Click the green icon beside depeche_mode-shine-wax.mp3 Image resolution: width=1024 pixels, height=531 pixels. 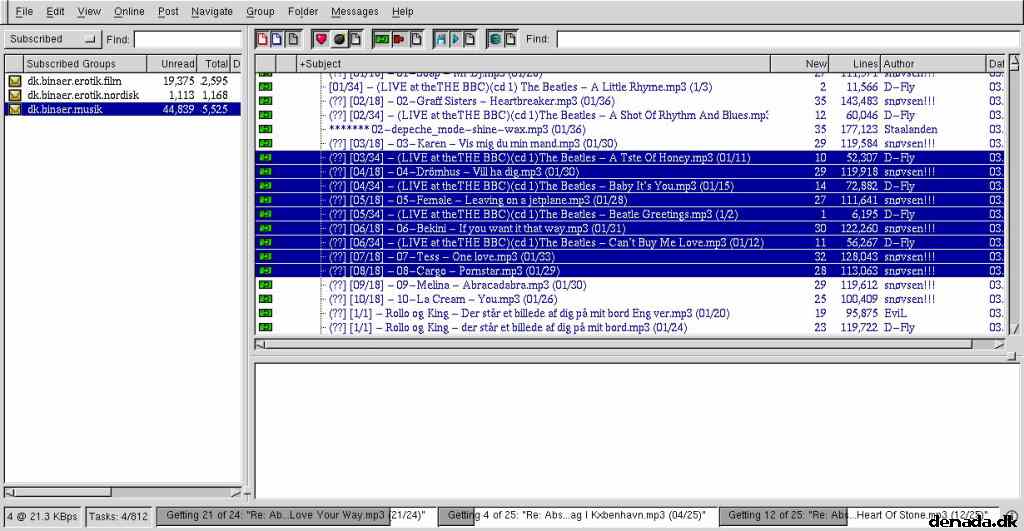(x=266, y=129)
